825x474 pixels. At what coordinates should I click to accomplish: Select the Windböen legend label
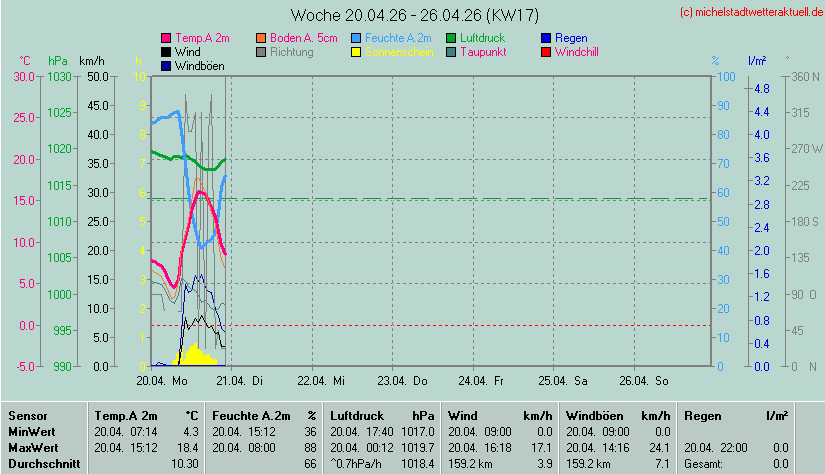199,65
